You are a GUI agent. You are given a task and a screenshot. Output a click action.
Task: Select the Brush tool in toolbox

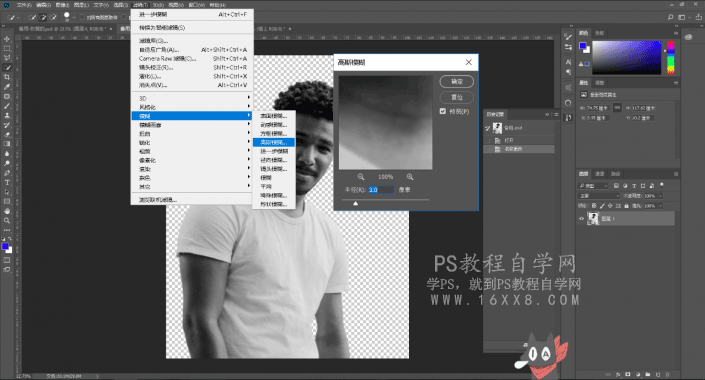[7, 106]
